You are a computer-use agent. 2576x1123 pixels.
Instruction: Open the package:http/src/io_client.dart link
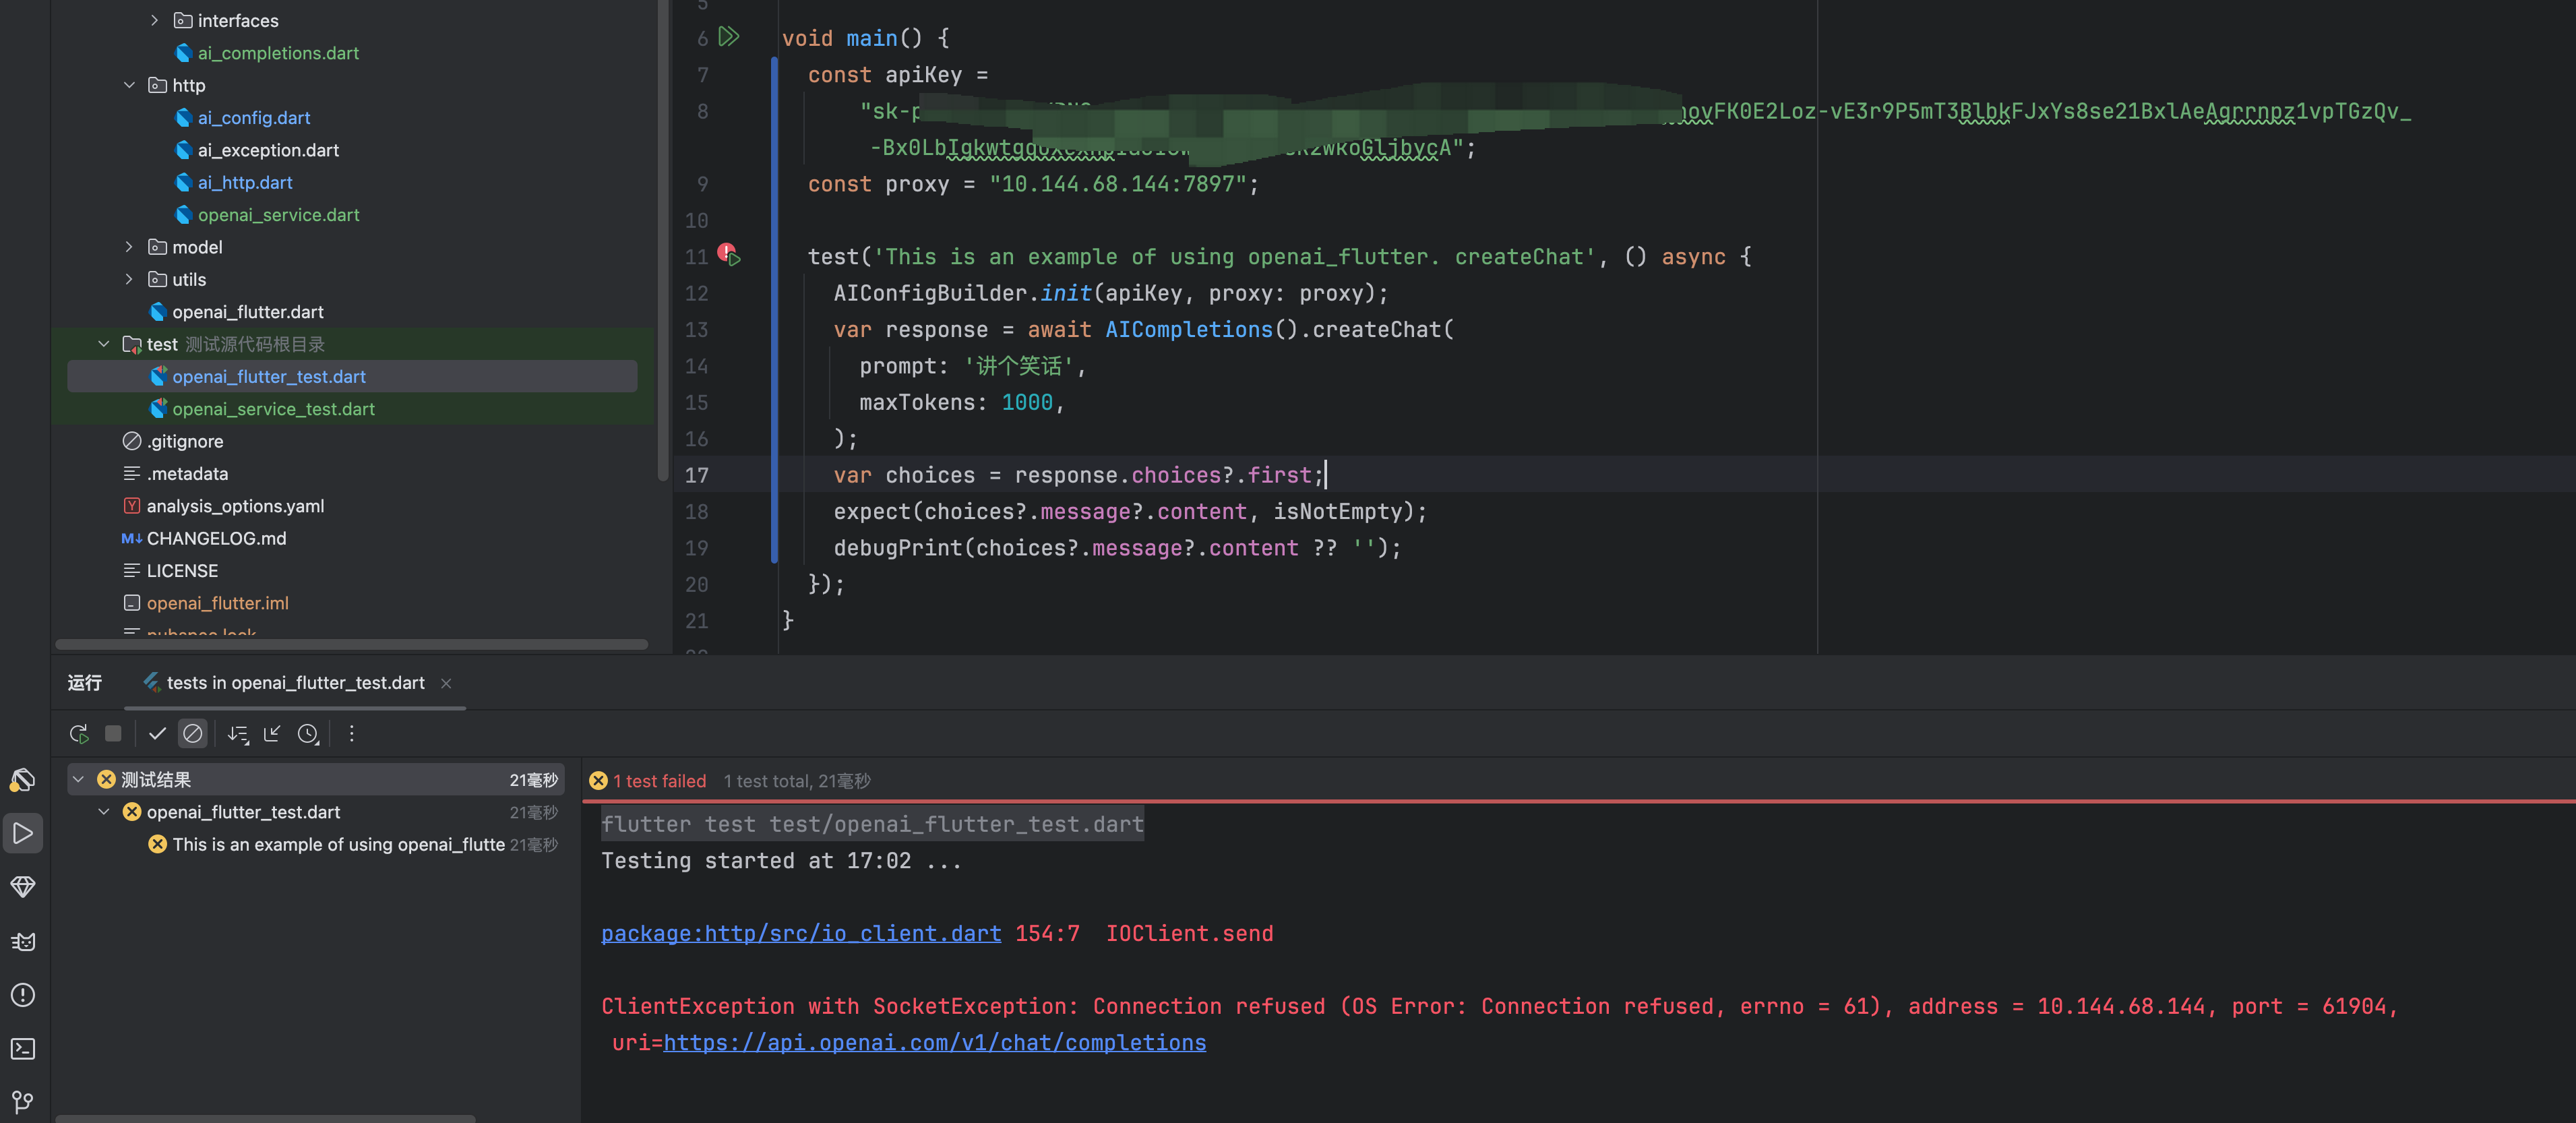(800, 933)
